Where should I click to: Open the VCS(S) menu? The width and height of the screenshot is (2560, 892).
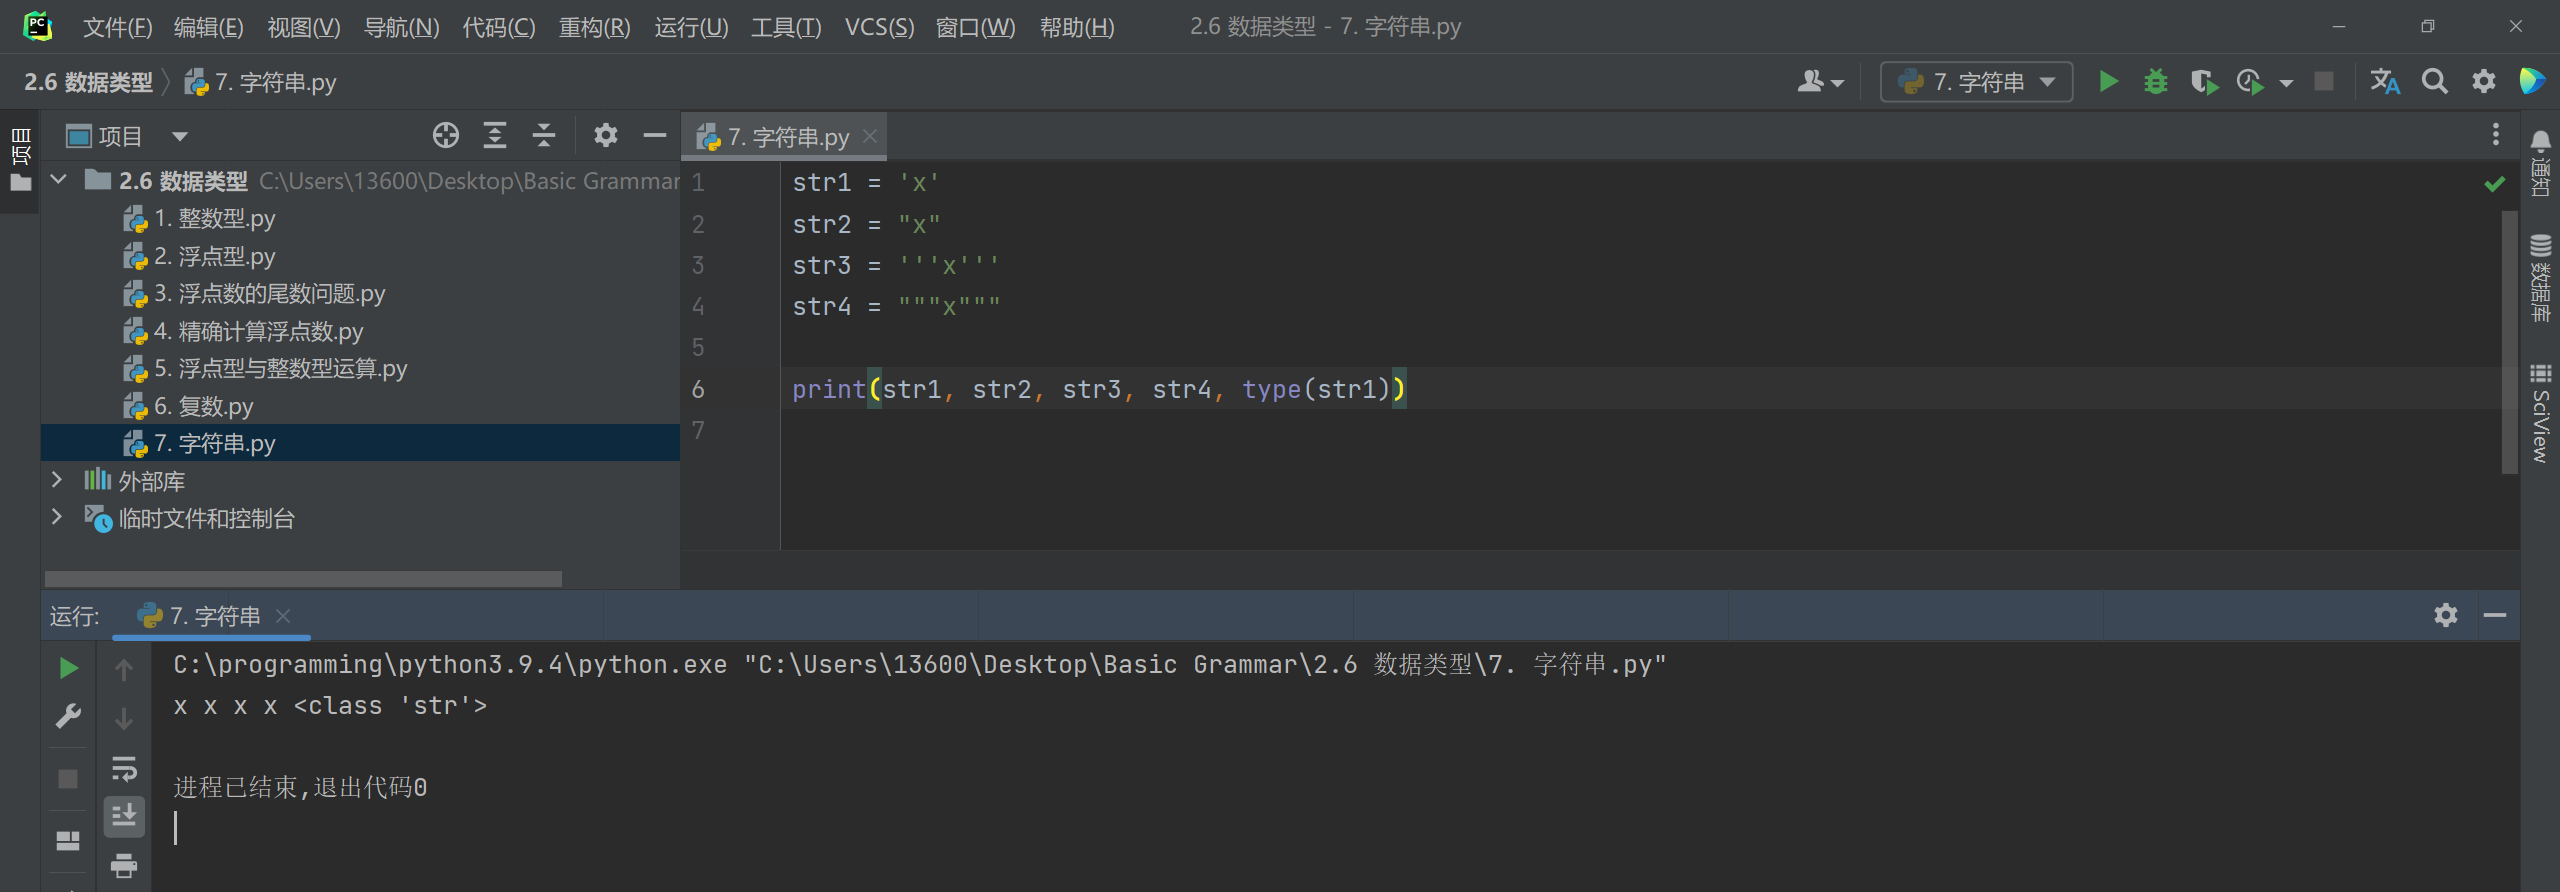(x=879, y=27)
